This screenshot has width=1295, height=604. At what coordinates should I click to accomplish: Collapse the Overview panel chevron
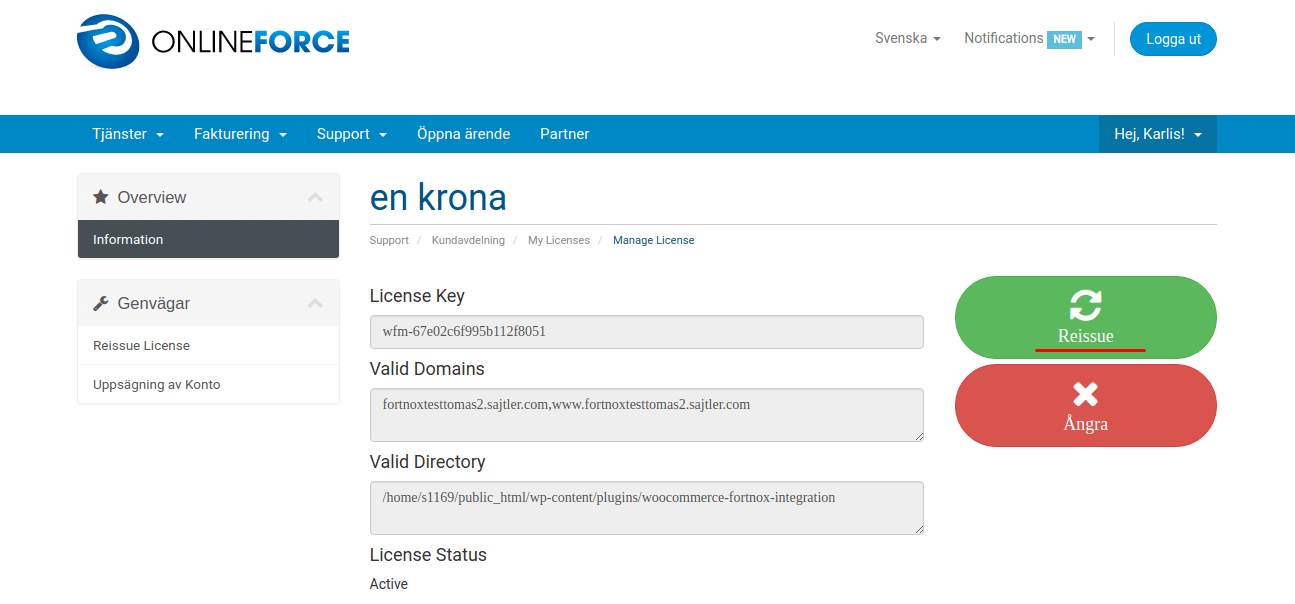[315, 197]
